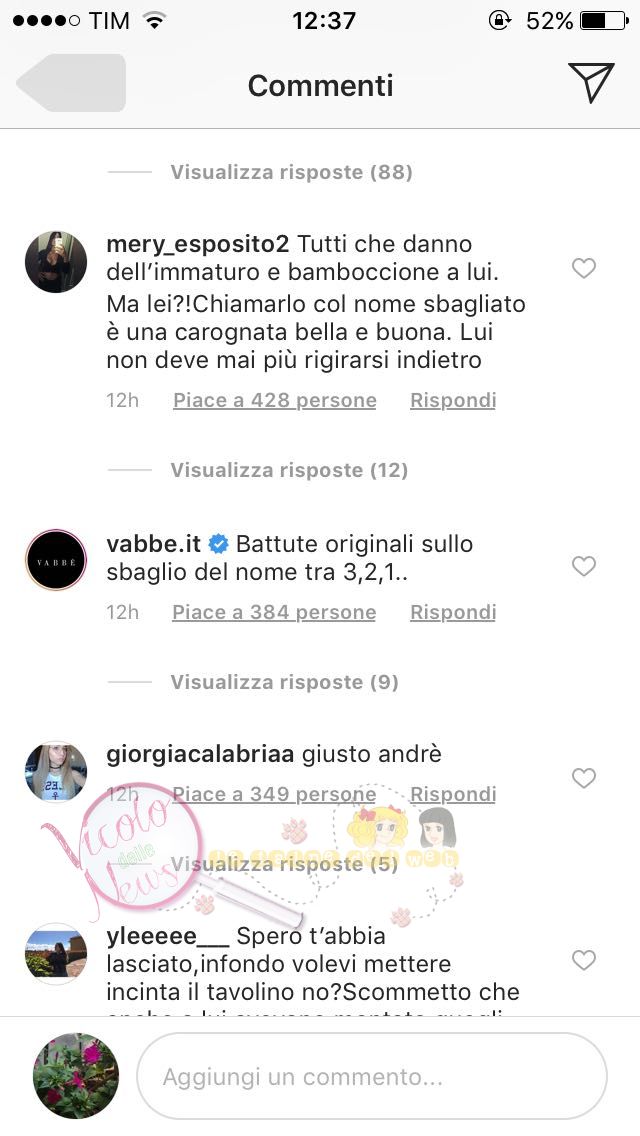Open mery_esposito2's profile picture
This screenshot has width=640, height=1136.
tap(56, 262)
